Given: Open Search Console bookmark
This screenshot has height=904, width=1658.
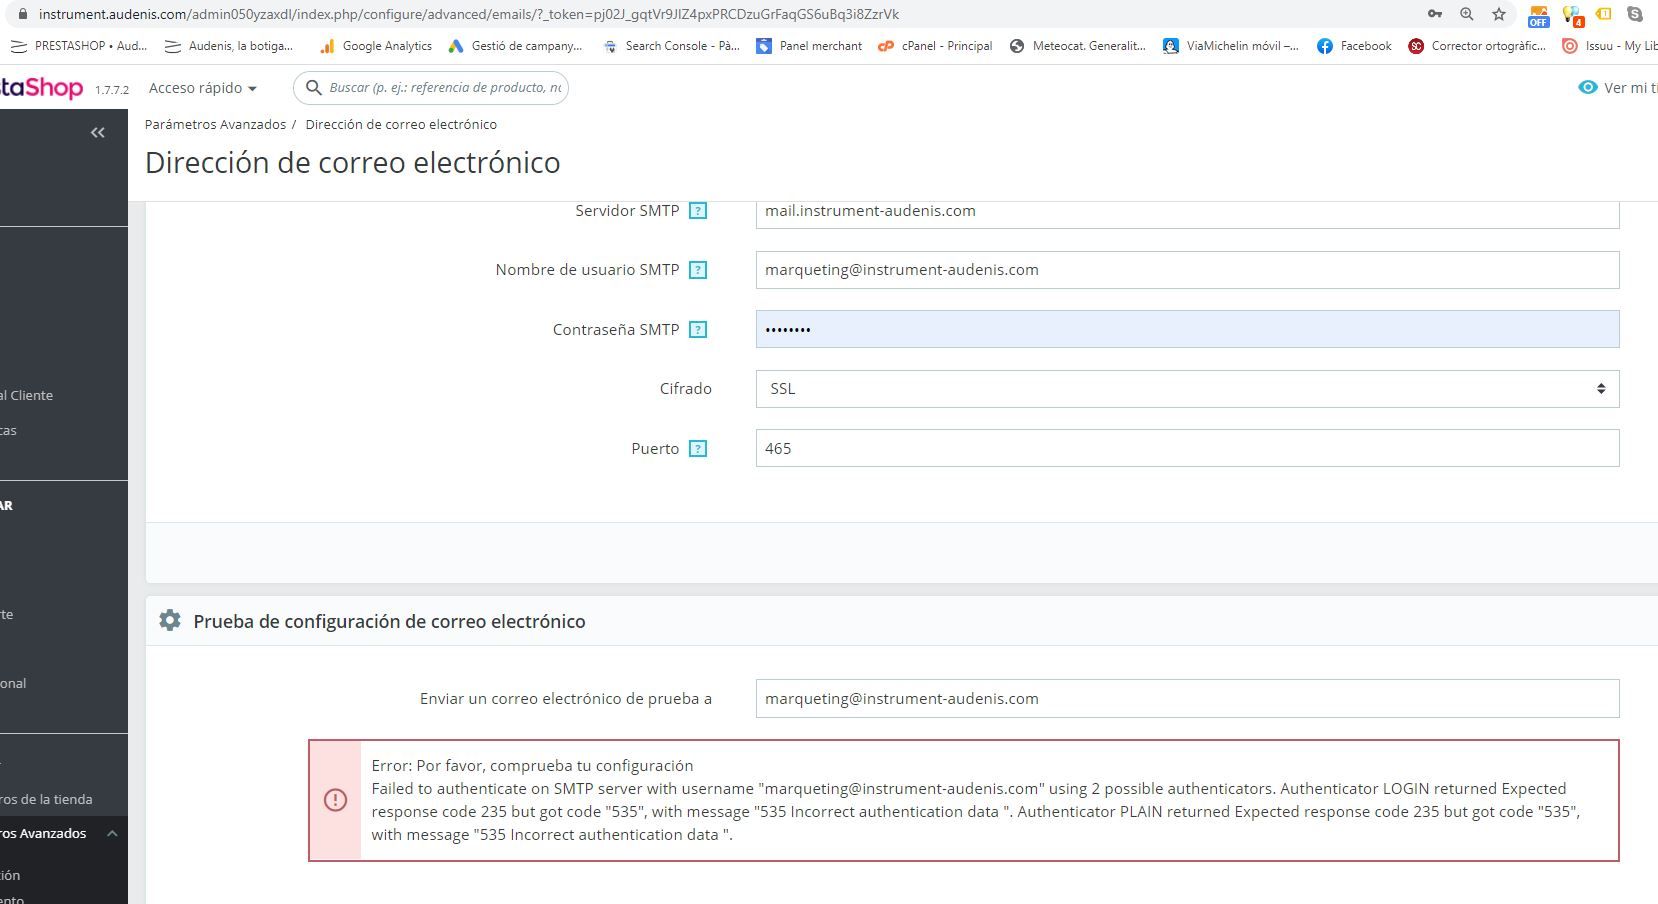Looking at the screenshot, I should point(671,46).
